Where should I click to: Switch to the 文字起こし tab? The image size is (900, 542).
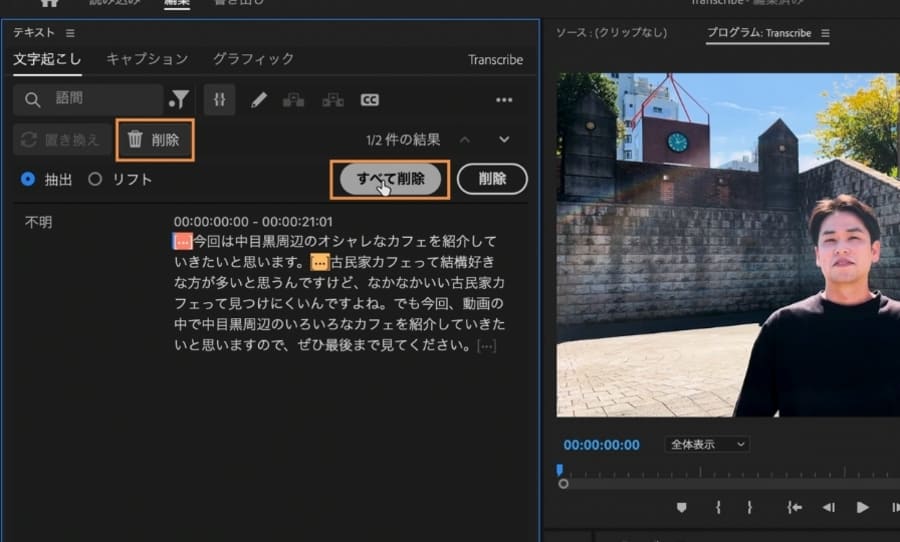tap(47, 59)
